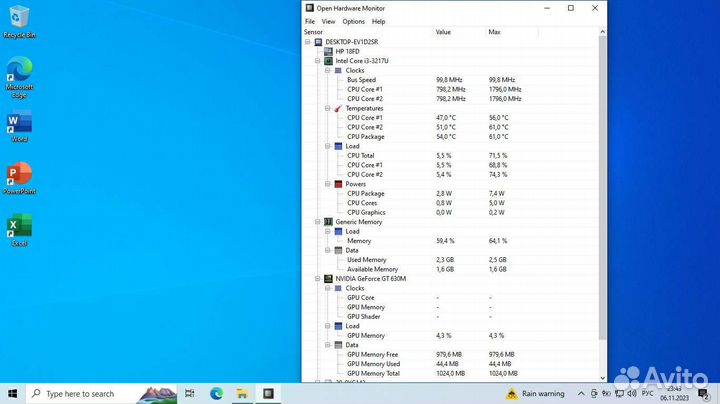Open the PowerPoint desktop shortcut
This screenshot has height=404, width=720.
[19, 178]
